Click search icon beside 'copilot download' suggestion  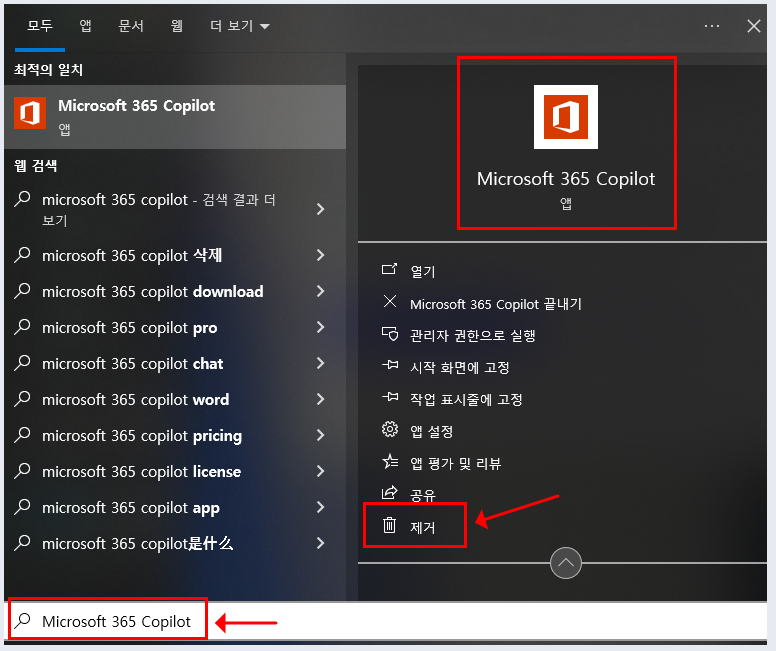22,291
